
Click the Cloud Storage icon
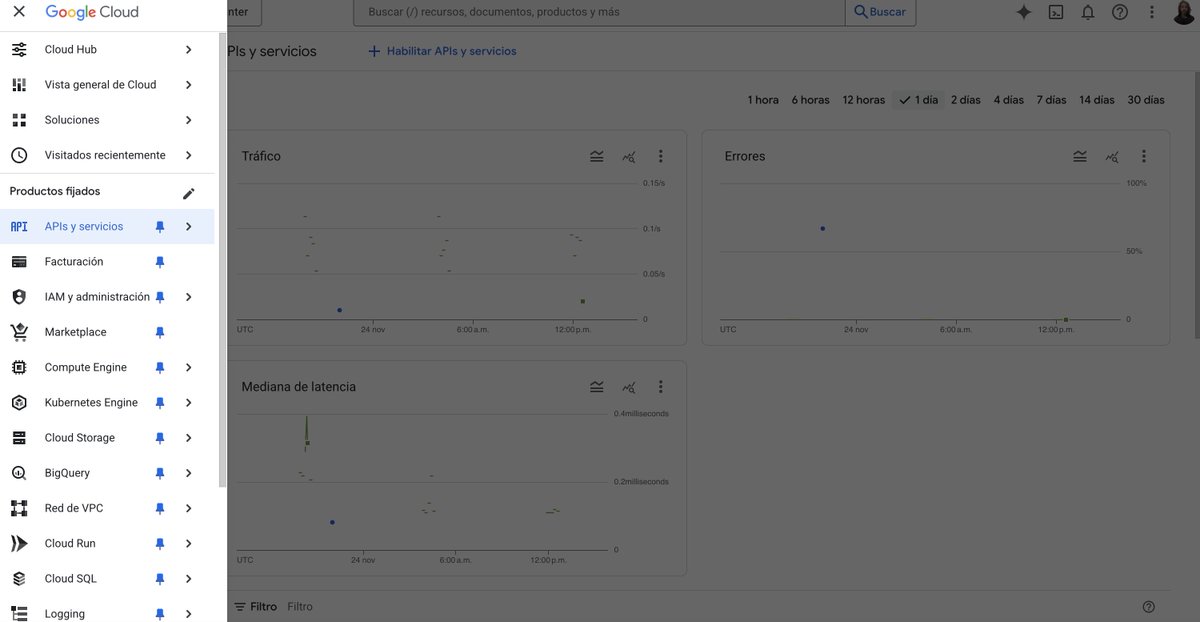19,438
